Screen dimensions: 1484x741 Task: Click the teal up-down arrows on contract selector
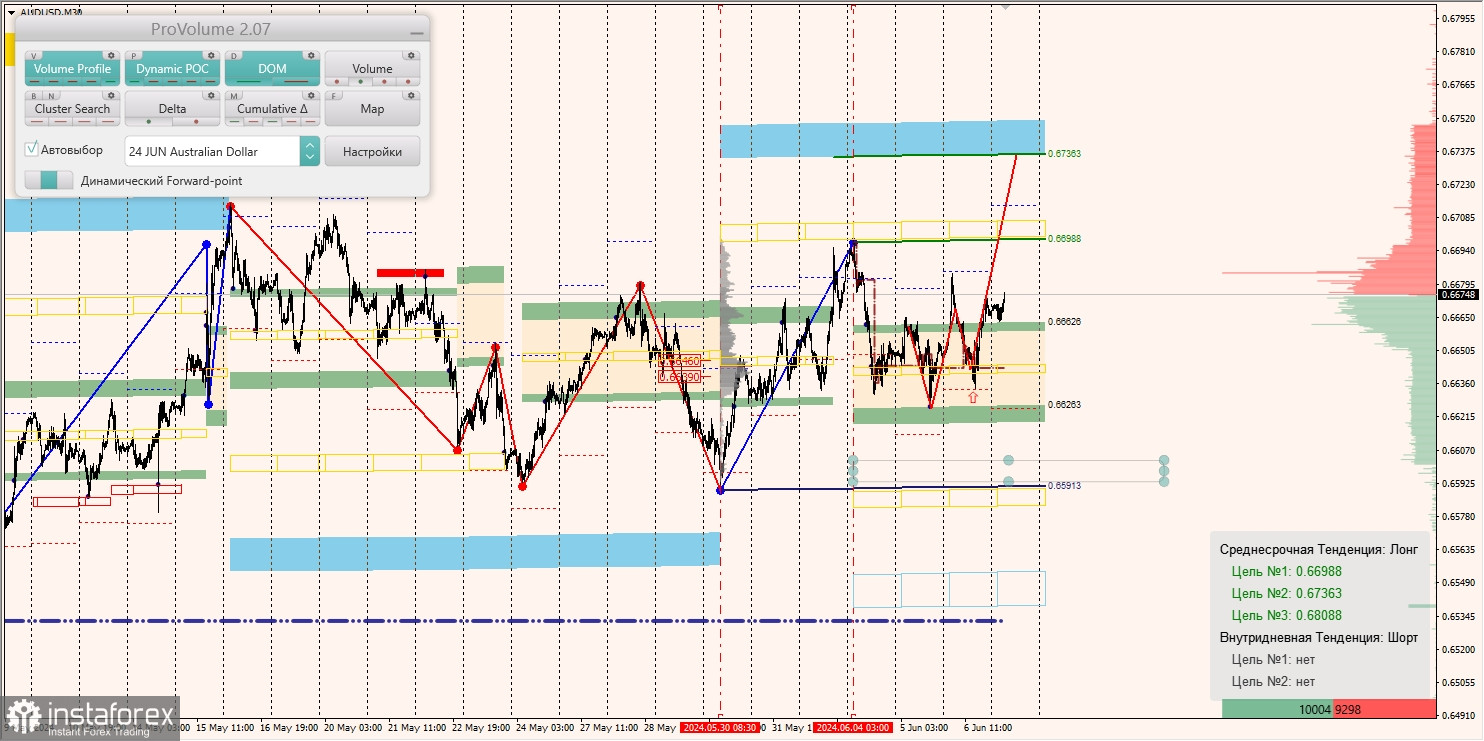click(310, 151)
